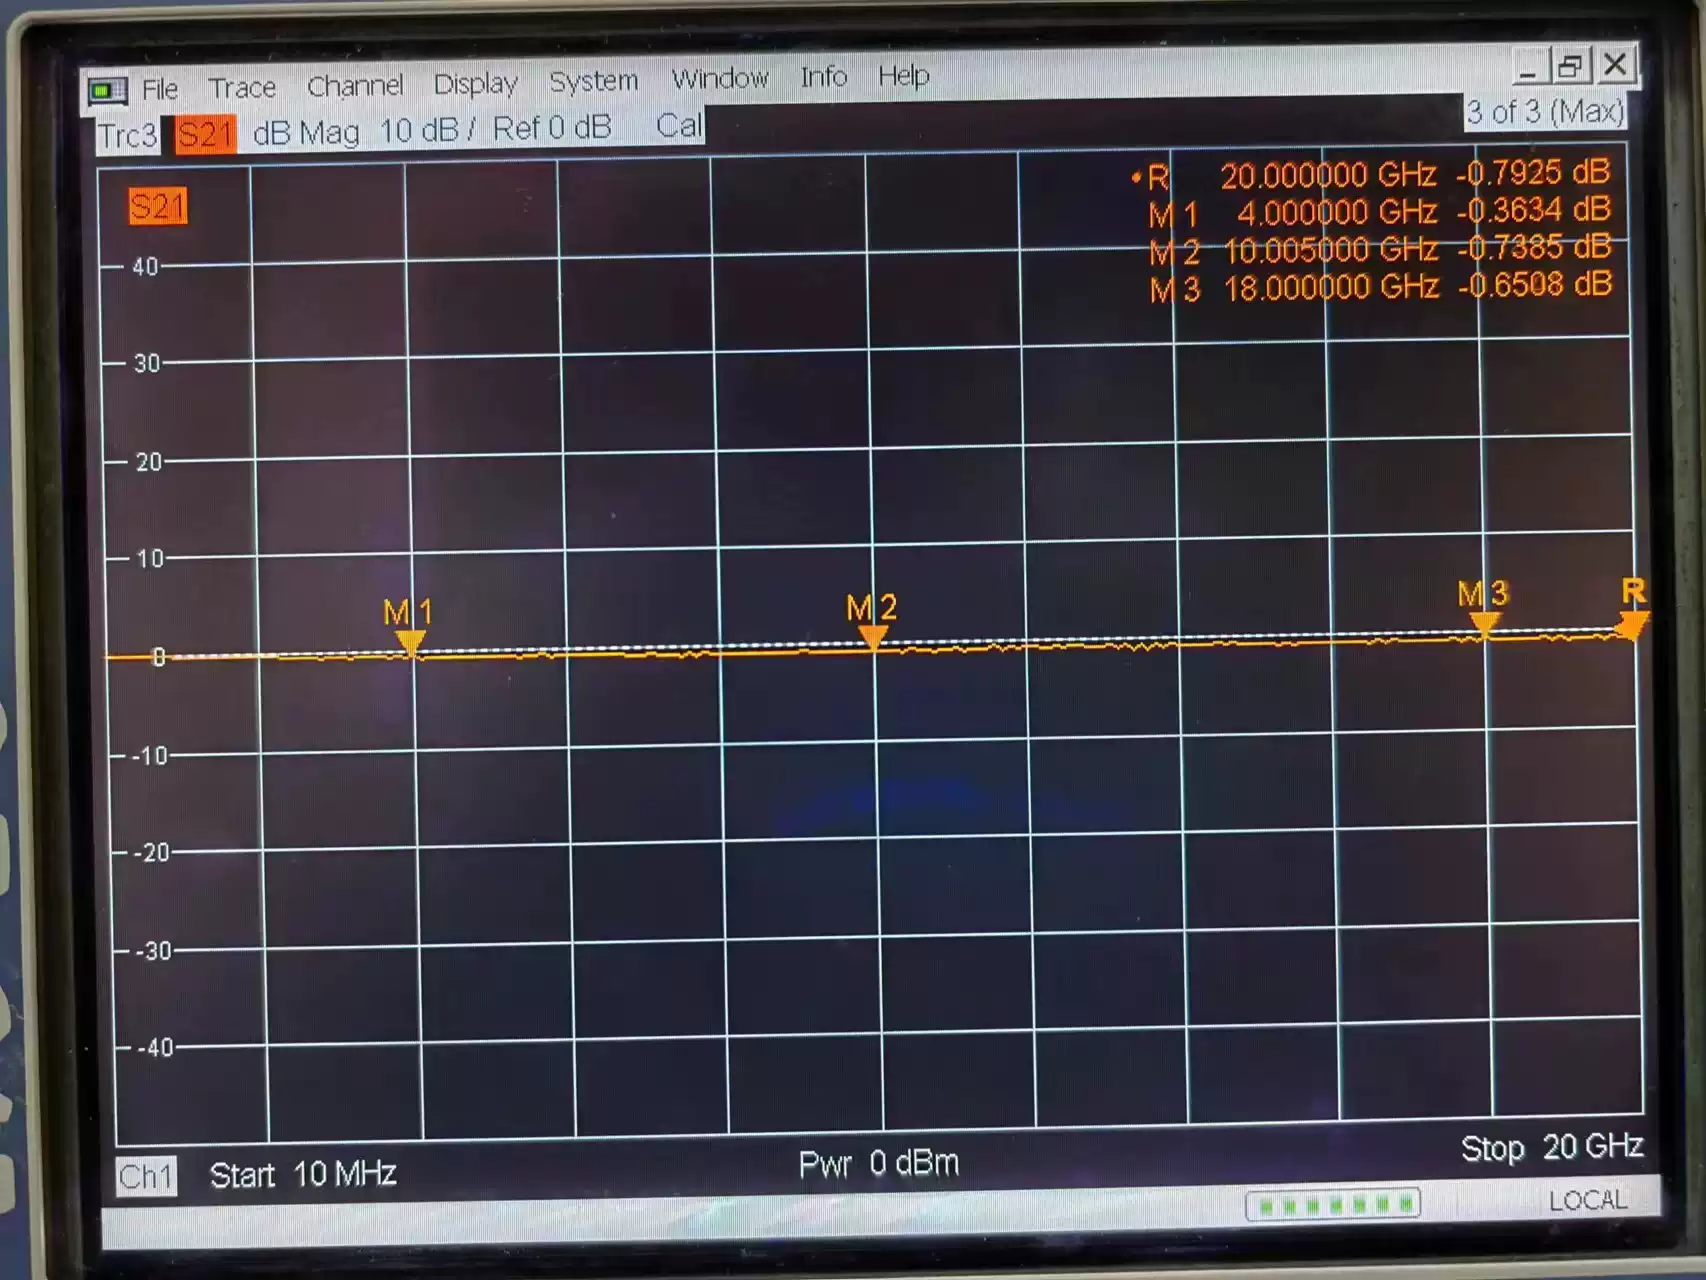Click the Pwr 0 dBm power setting
Image resolution: width=1706 pixels, height=1280 pixels.
pos(879,1163)
